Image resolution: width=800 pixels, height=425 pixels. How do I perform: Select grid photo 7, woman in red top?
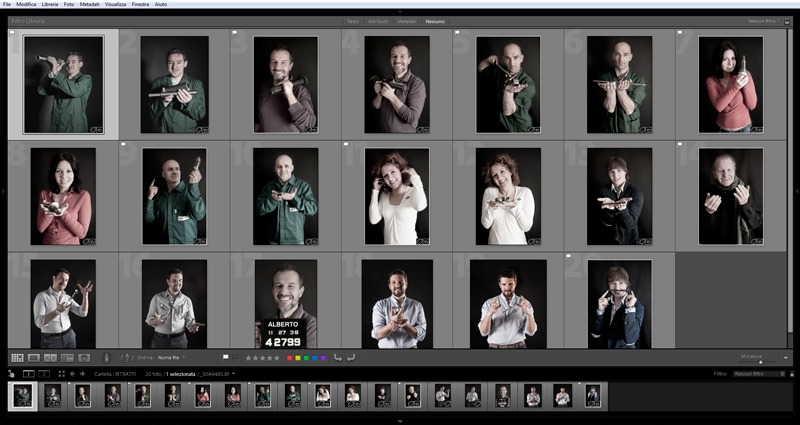(731, 85)
